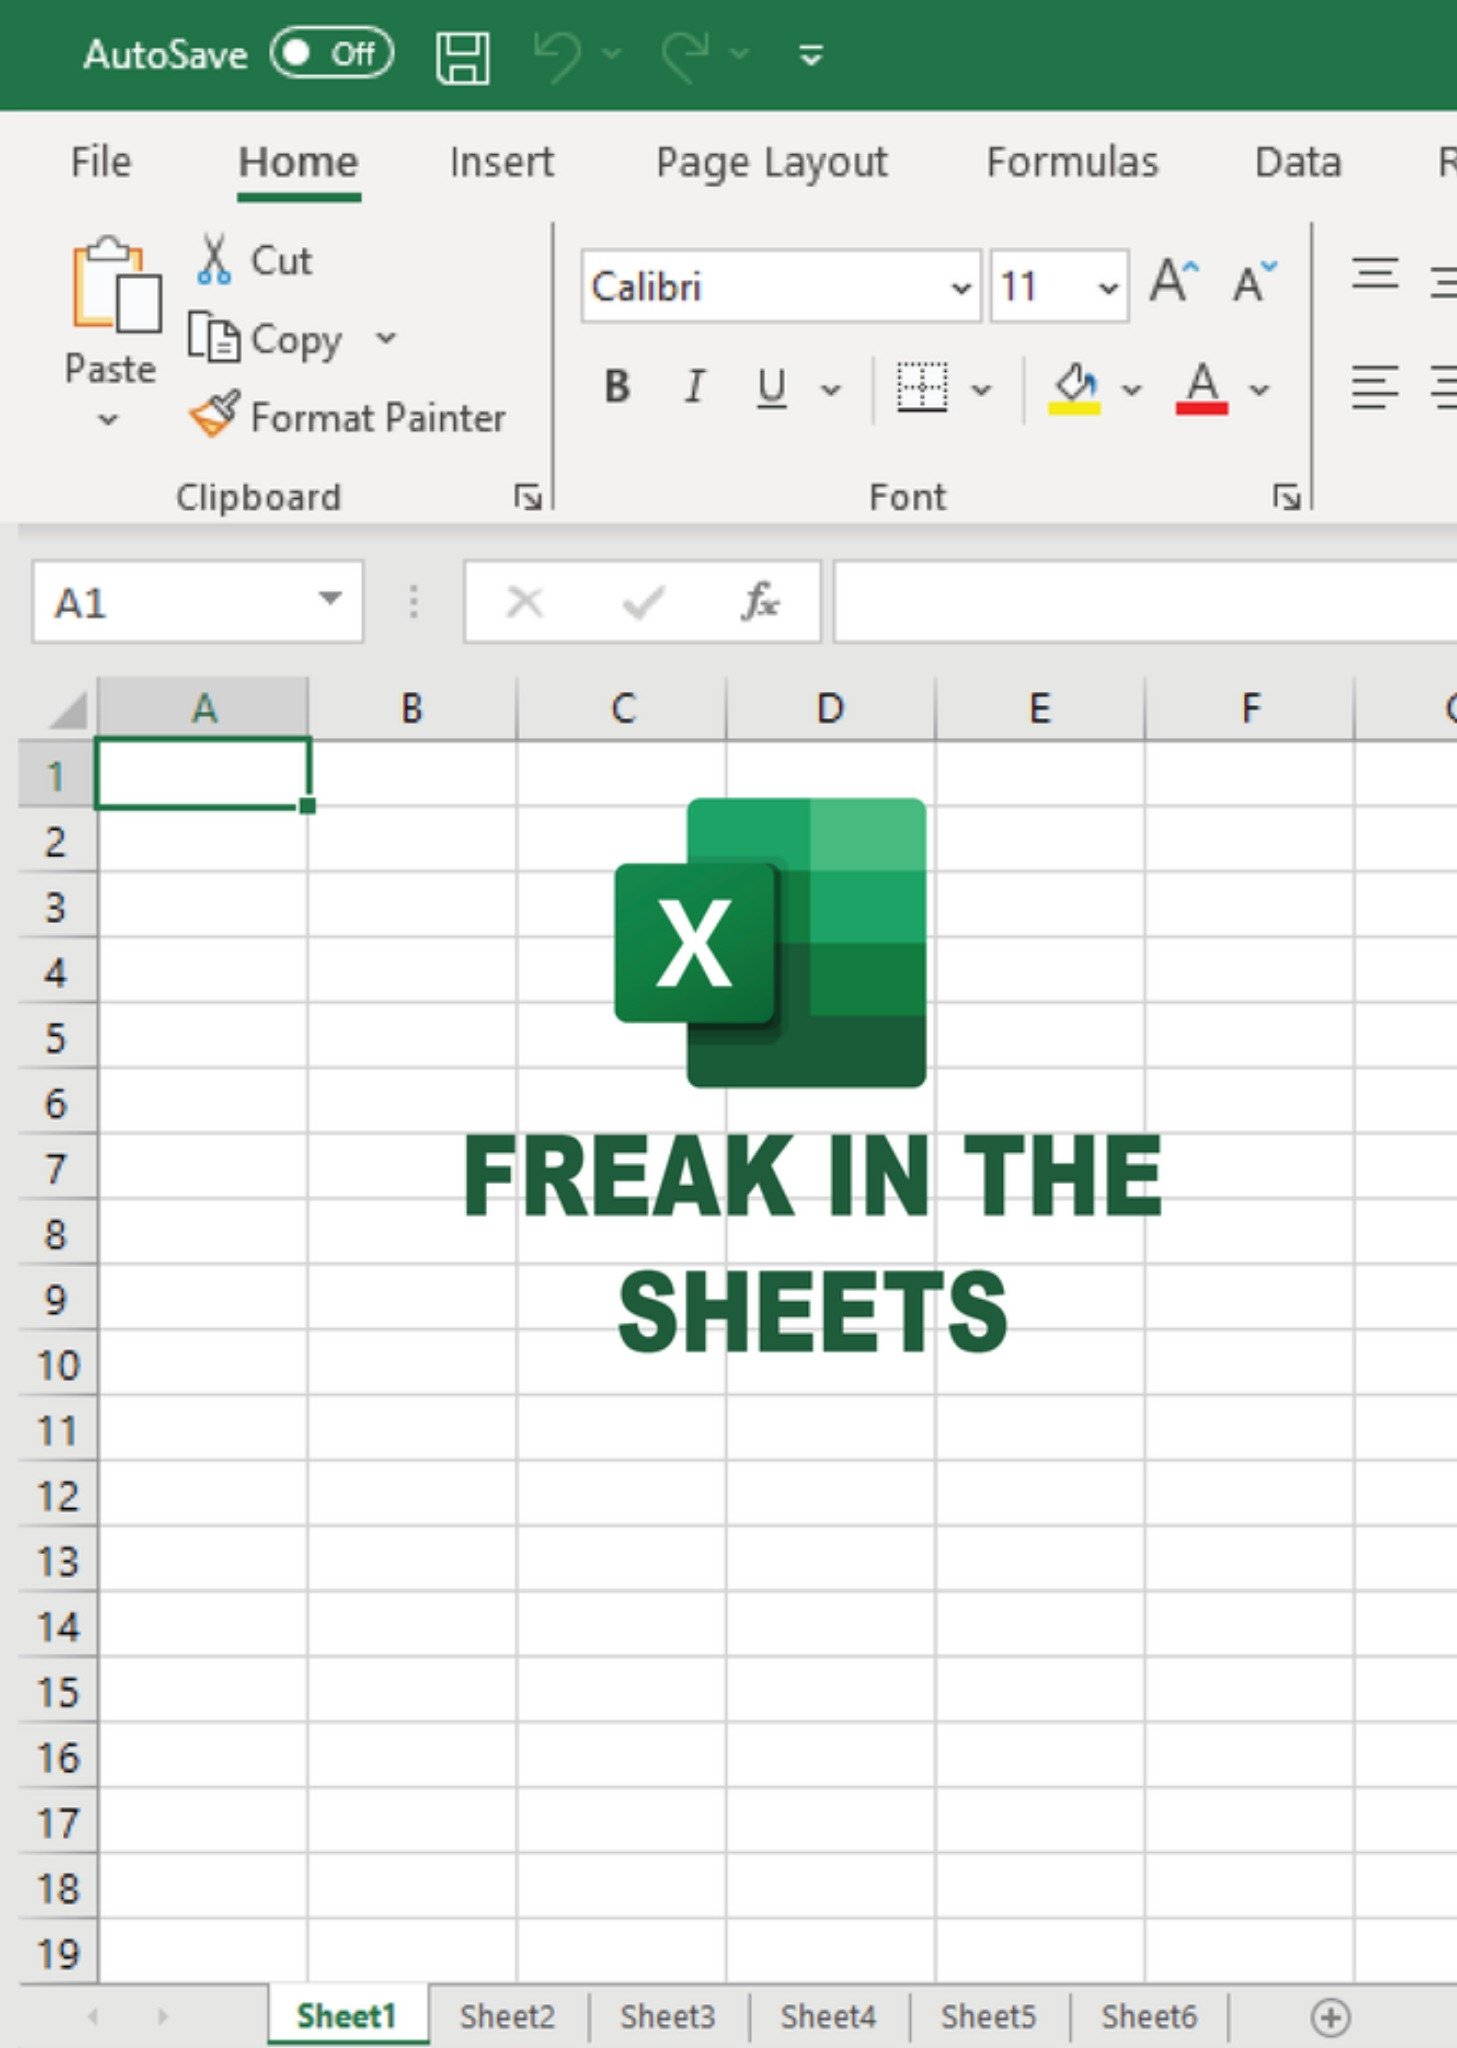This screenshot has width=1457, height=2048.
Task: Click the Cut scissors button
Action: 254,260
